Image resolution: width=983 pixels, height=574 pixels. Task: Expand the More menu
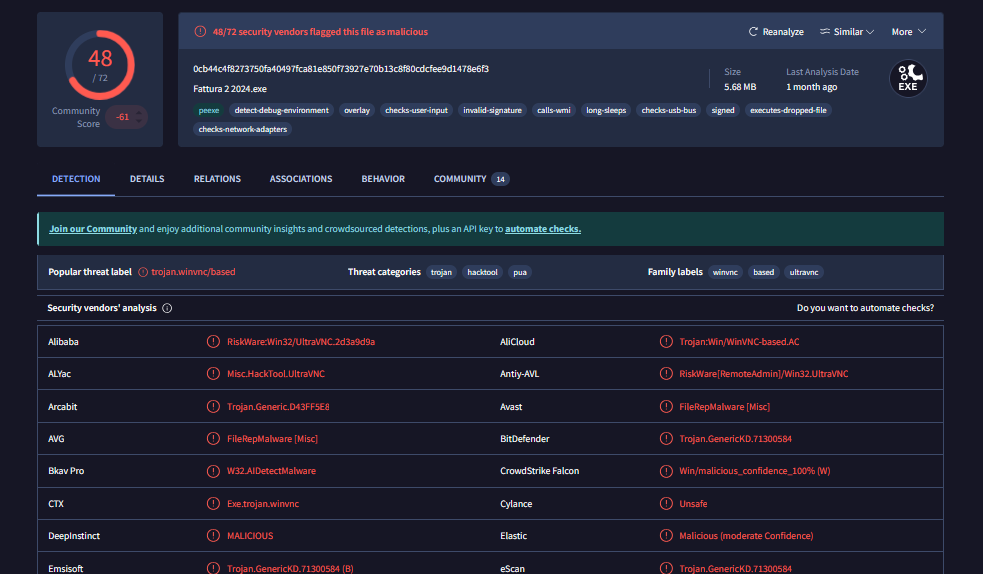coord(908,31)
